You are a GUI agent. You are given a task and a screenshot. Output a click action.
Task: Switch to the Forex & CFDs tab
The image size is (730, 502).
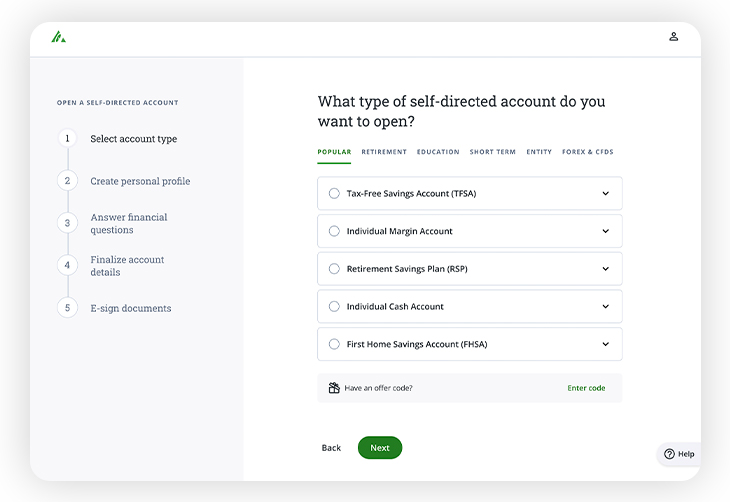588,152
